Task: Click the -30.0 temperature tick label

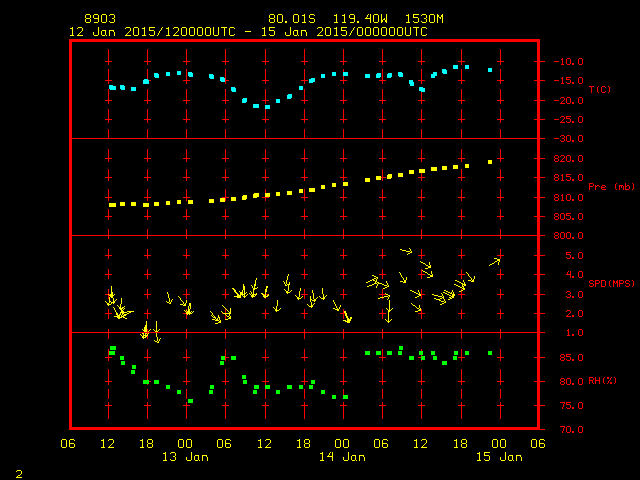Action: 568,139
